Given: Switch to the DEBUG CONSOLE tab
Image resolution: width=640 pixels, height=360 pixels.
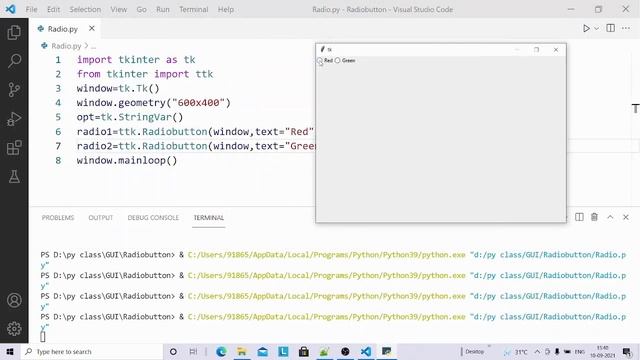Looking at the screenshot, I should coord(153,218).
